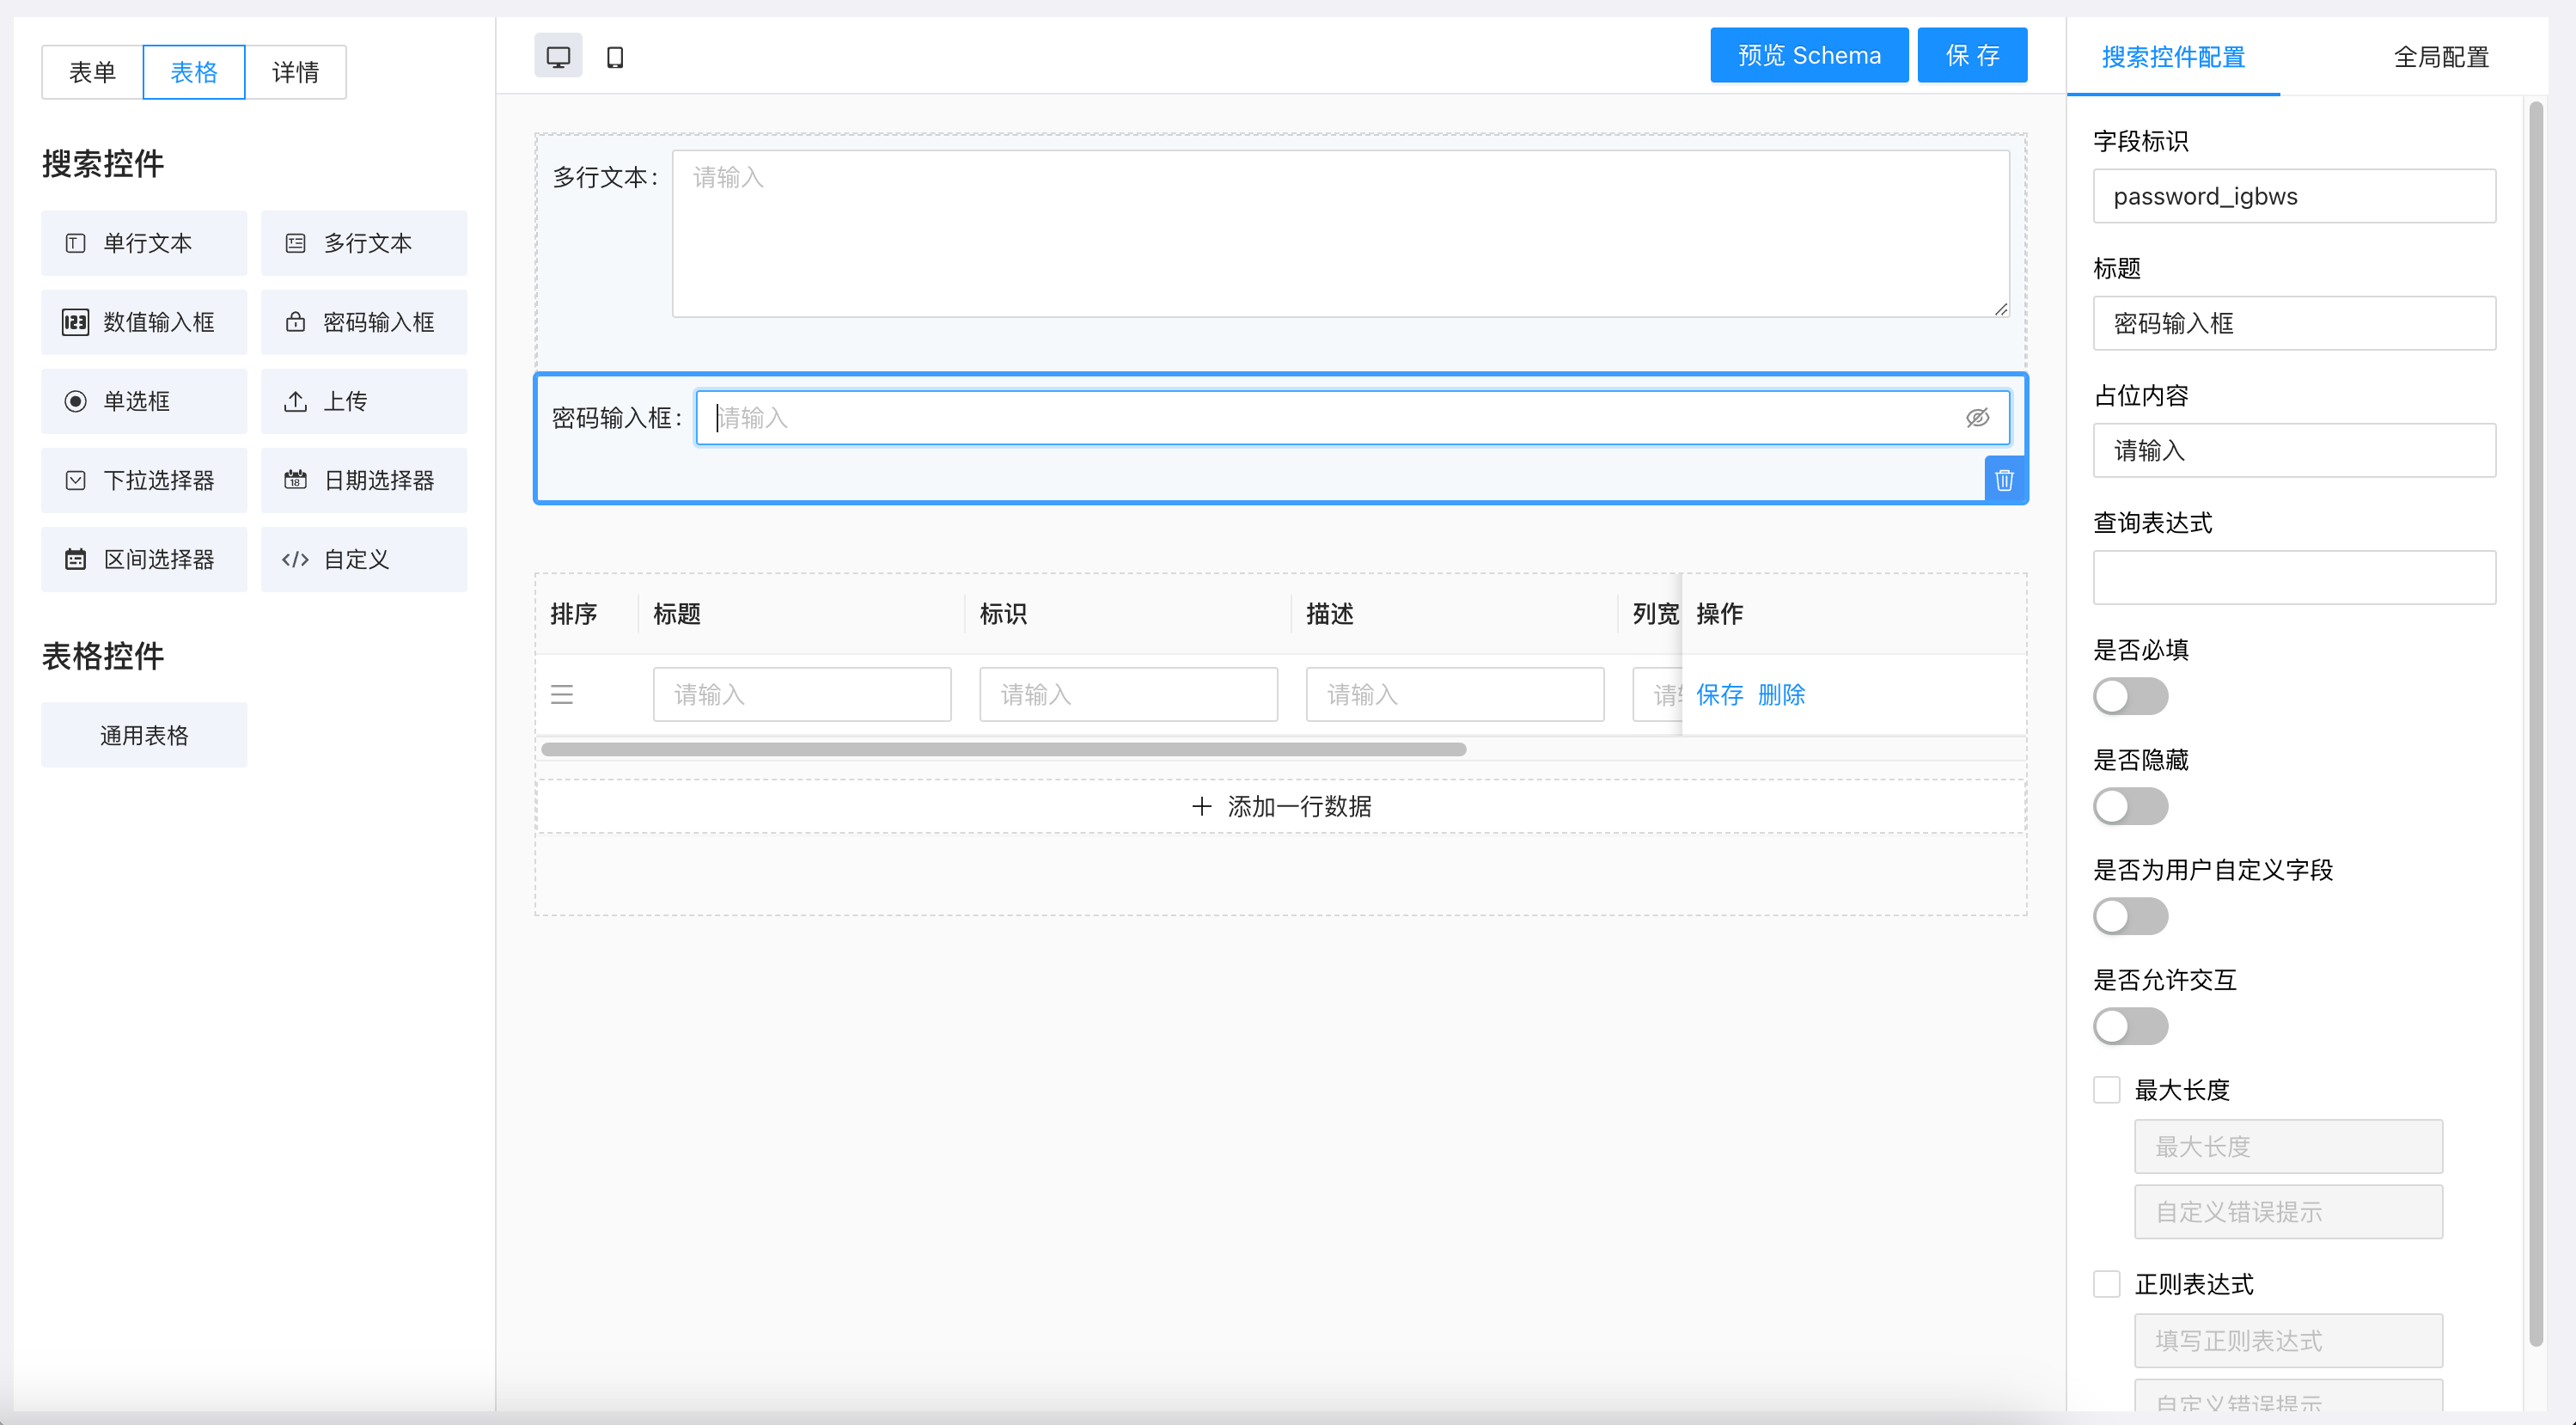Click the table's horizontal scrollbar
This screenshot has height=1425, width=2576.
tap(1003, 749)
